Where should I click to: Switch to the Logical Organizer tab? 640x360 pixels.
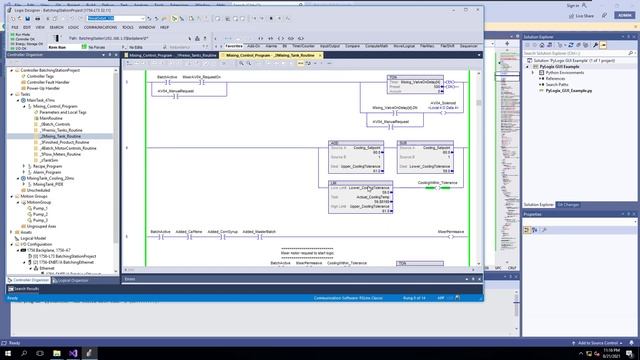70,280
